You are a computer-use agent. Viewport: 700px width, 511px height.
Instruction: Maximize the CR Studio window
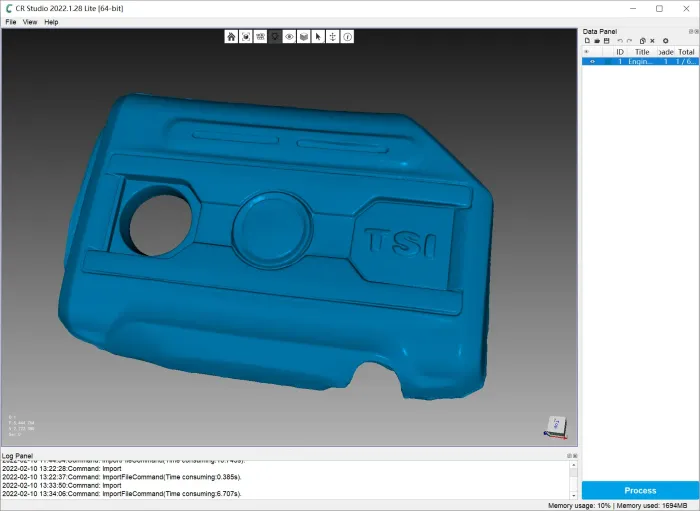click(x=659, y=8)
